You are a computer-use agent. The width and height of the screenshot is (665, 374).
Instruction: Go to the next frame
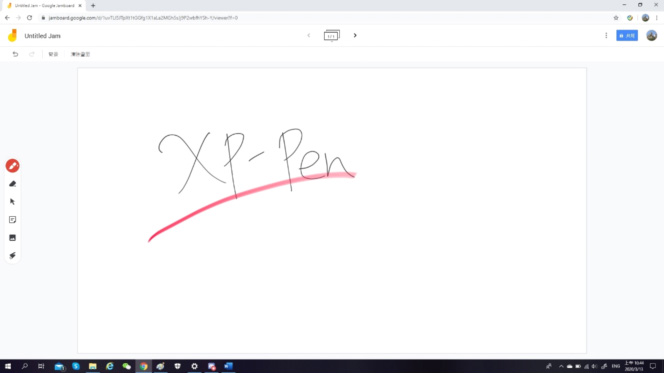pyautogui.click(x=355, y=36)
